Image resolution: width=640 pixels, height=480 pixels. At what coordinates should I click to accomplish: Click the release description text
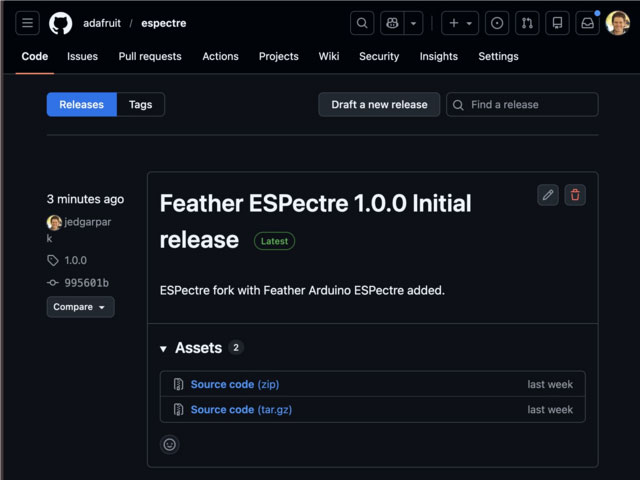pos(302,291)
